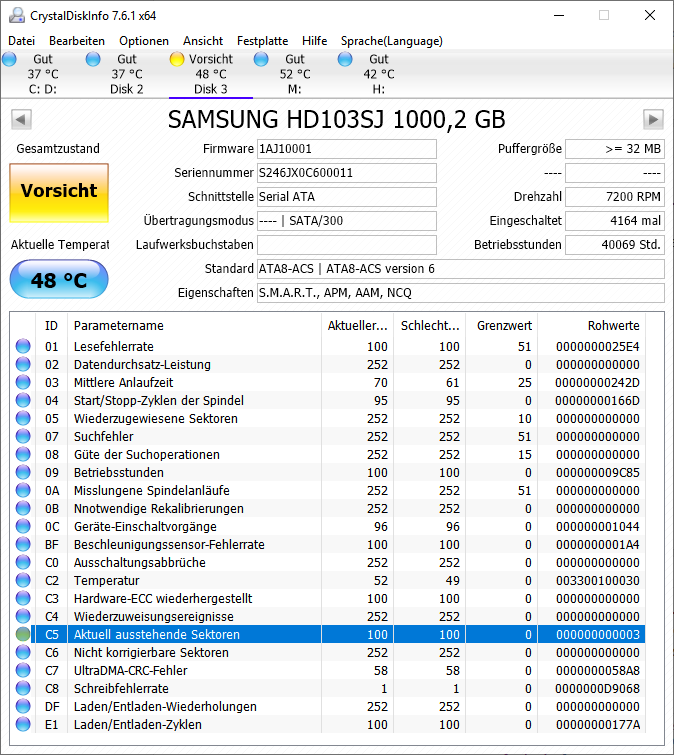Sort by the Grenzwert column header
The image size is (674, 755).
click(502, 325)
